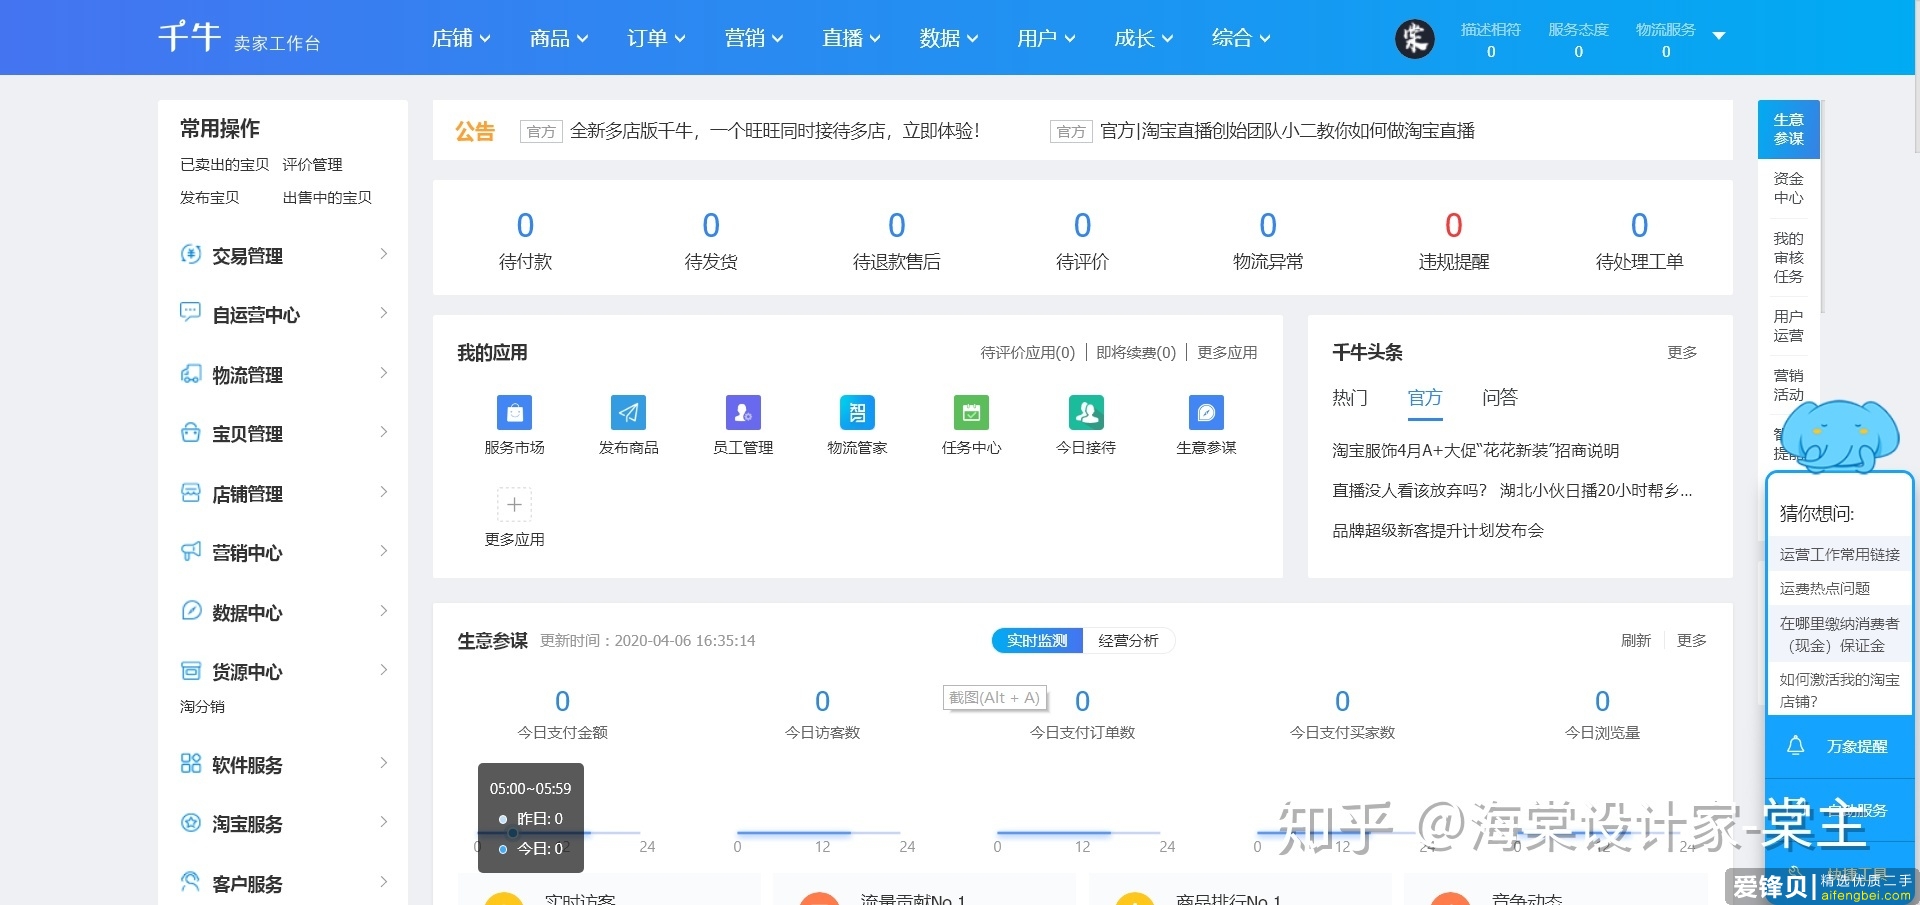This screenshot has height=905, width=1920.
Task: Click 更多 in 千牛头条 panel
Action: point(1682,352)
